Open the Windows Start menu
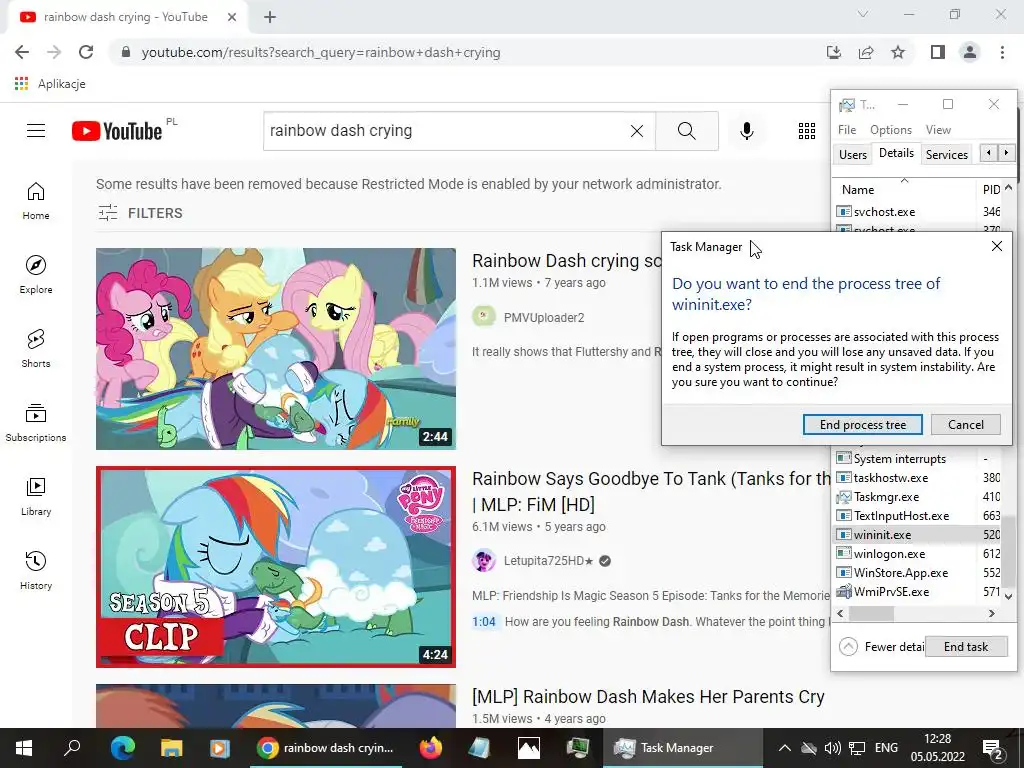This screenshot has height=768, width=1024. click(24, 748)
